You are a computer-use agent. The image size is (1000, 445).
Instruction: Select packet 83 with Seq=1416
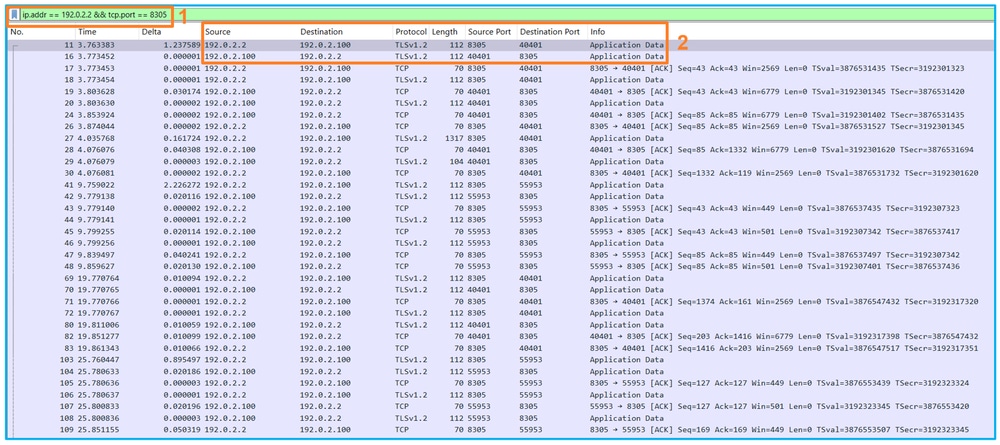coord(501,348)
